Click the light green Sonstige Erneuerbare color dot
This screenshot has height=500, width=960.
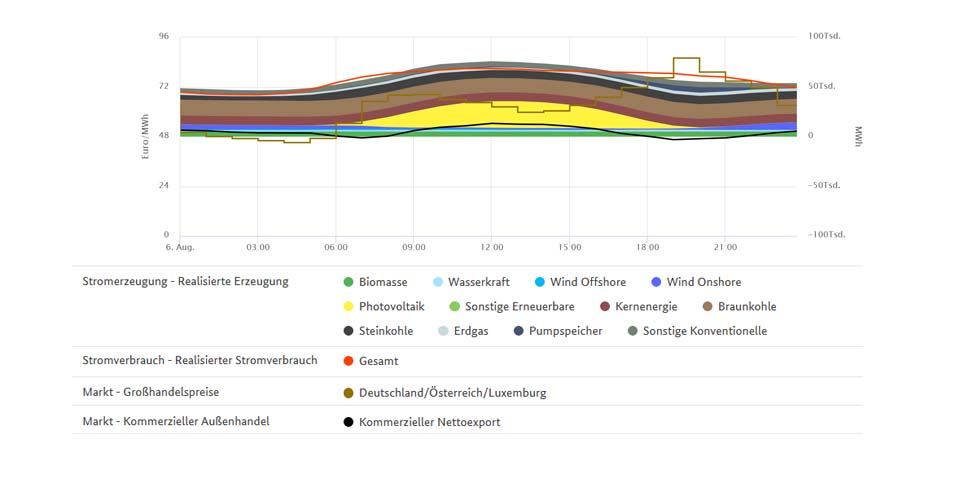click(x=454, y=307)
